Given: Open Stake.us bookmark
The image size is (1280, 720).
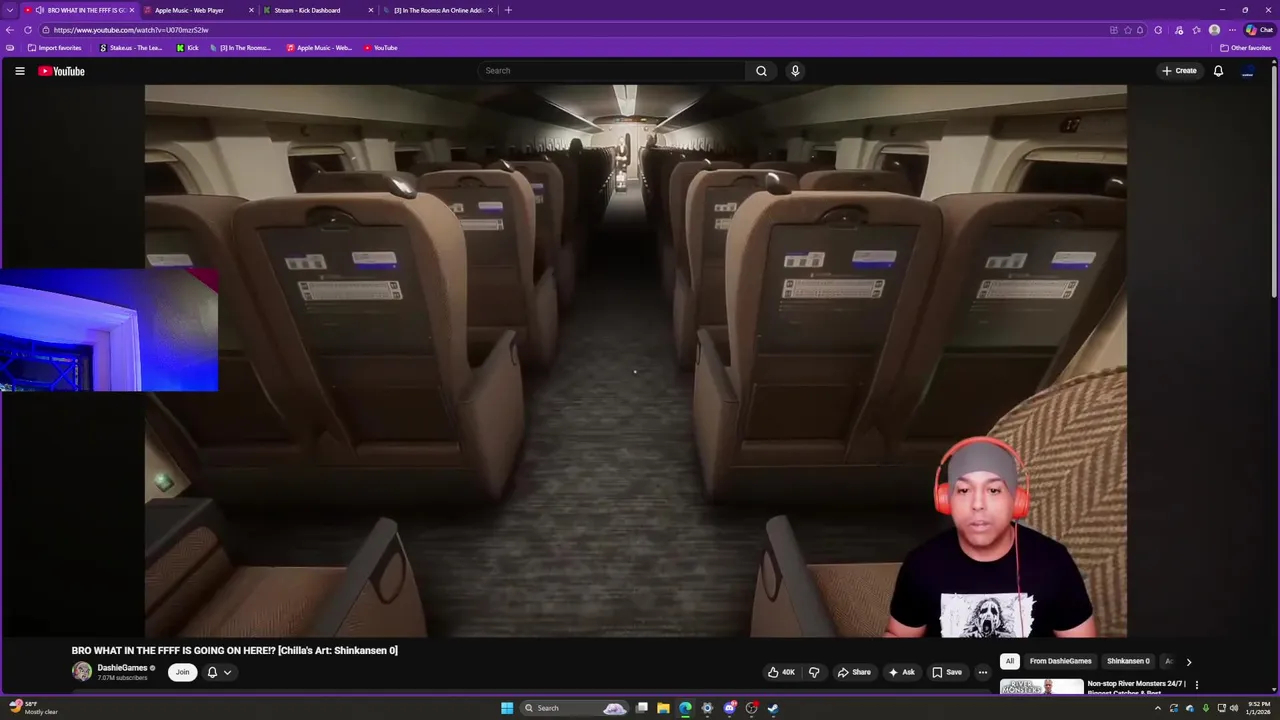Looking at the screenshot, I should click(130, 48).
